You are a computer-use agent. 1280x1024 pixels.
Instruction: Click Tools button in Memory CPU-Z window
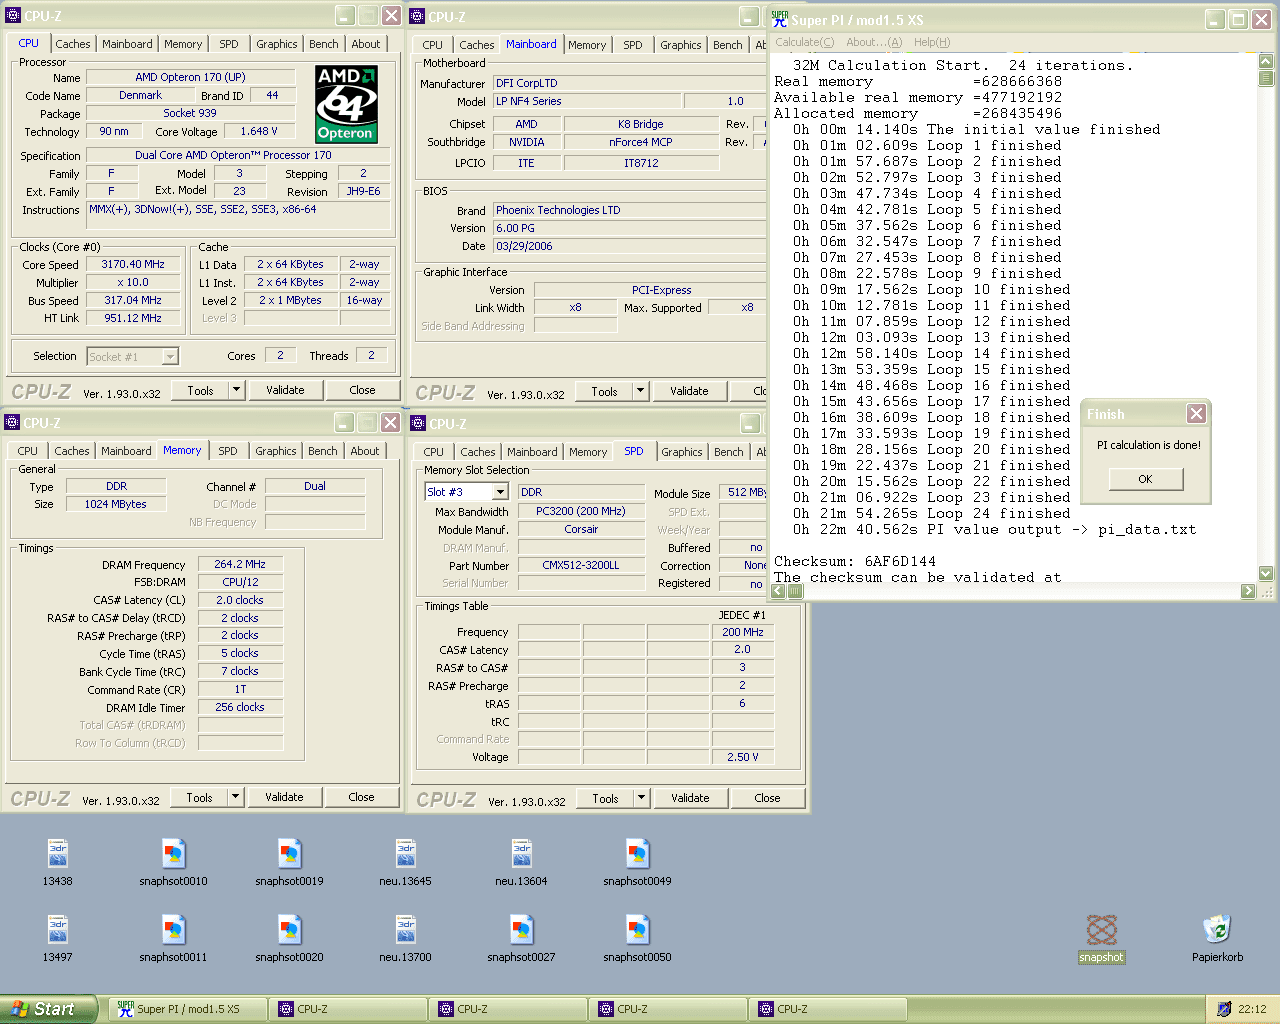coord(199,797)
